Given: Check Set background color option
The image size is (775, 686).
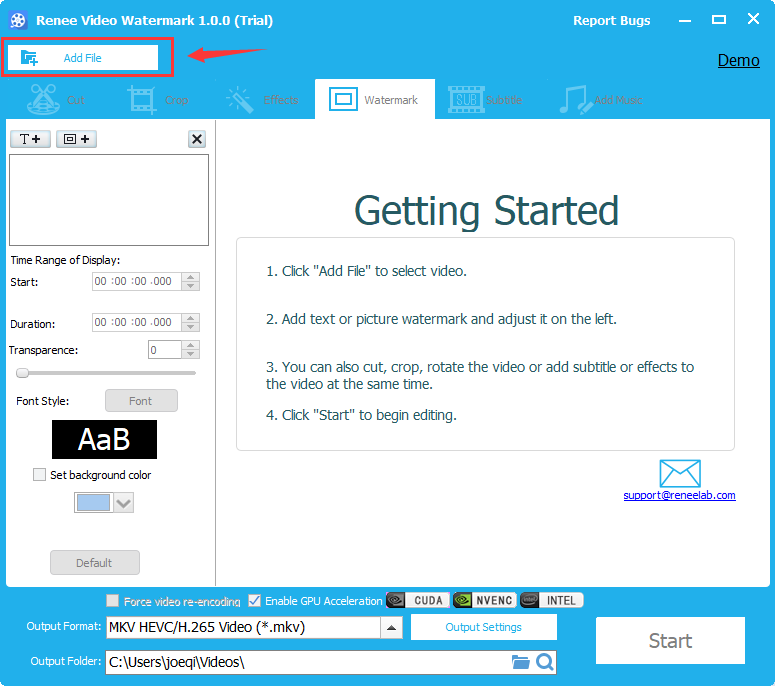Looking at the screenshot, I should pos(40,475).
